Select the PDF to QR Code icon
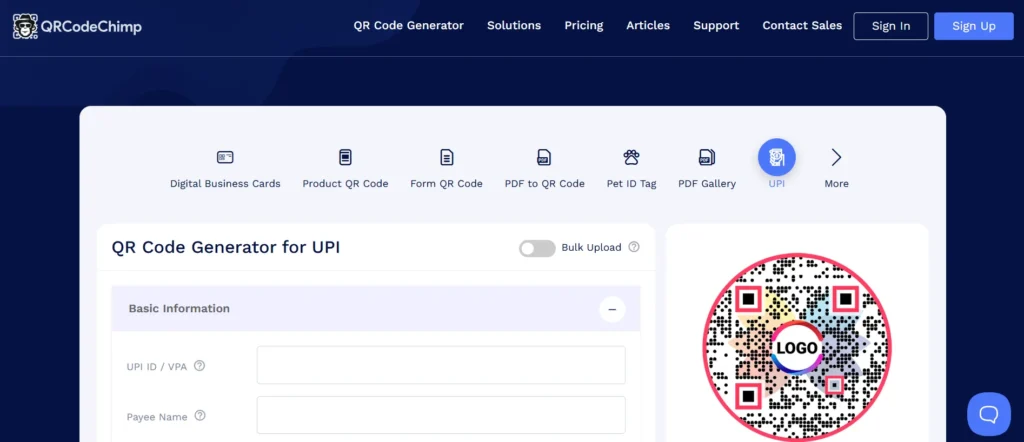This screenshot has width=1024, height=442. click(x=544, y=157)
